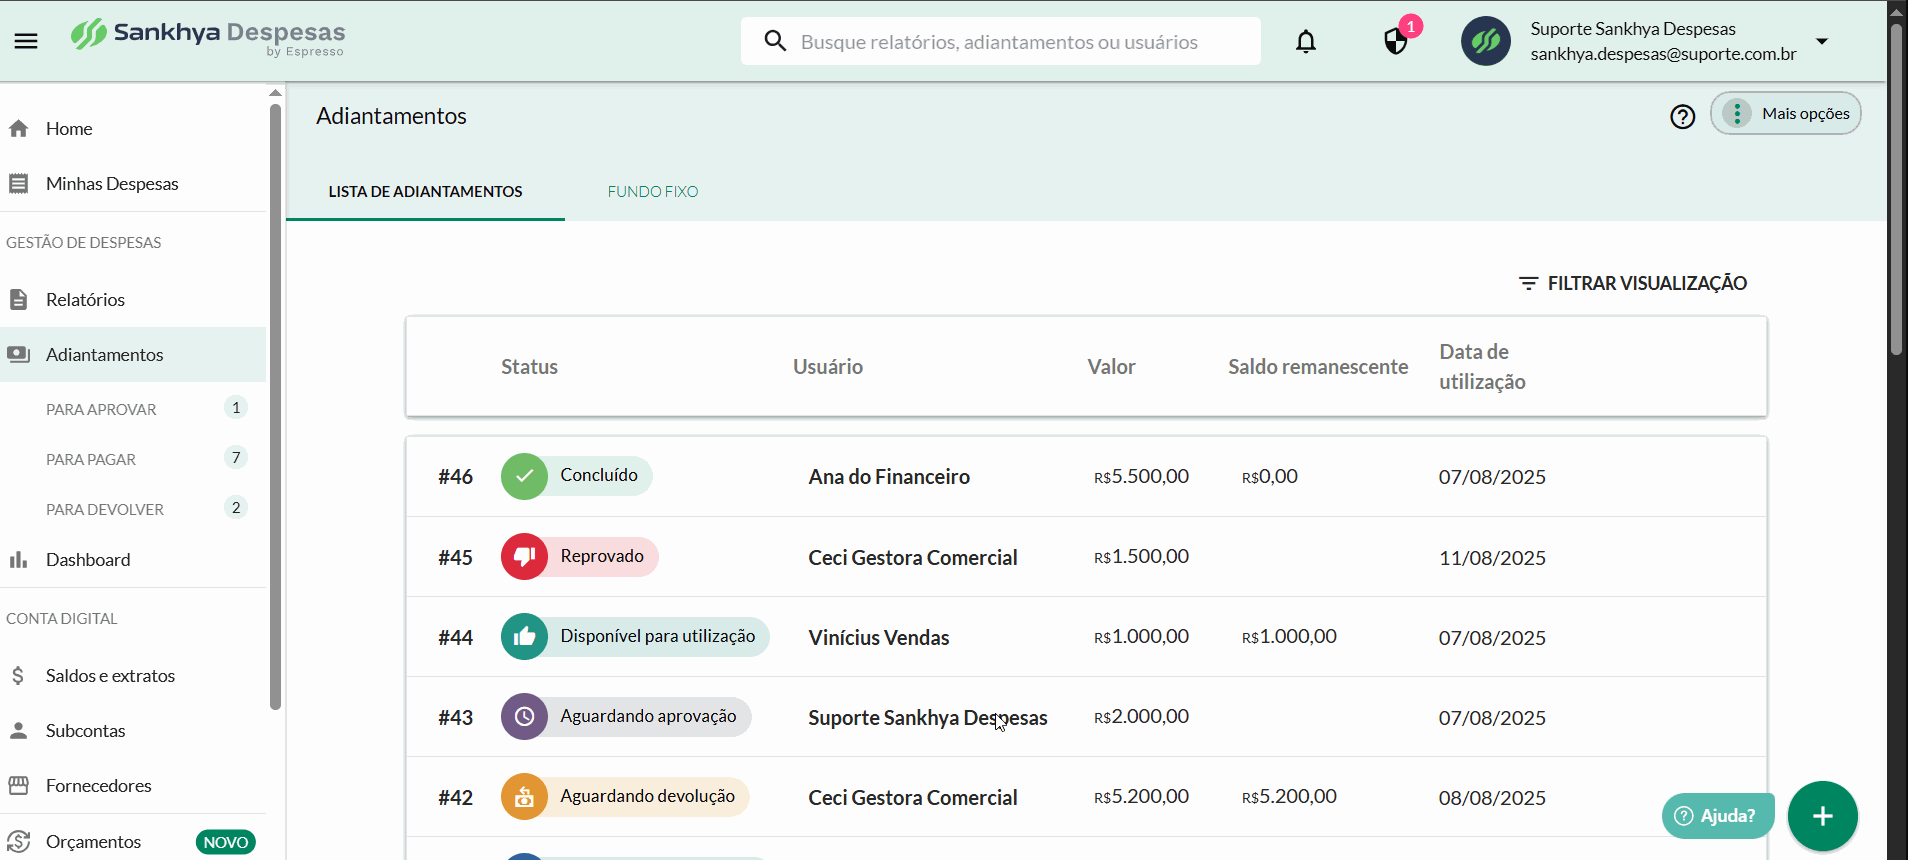Click the orange Aguardando devolução icon

pos(524,797)
